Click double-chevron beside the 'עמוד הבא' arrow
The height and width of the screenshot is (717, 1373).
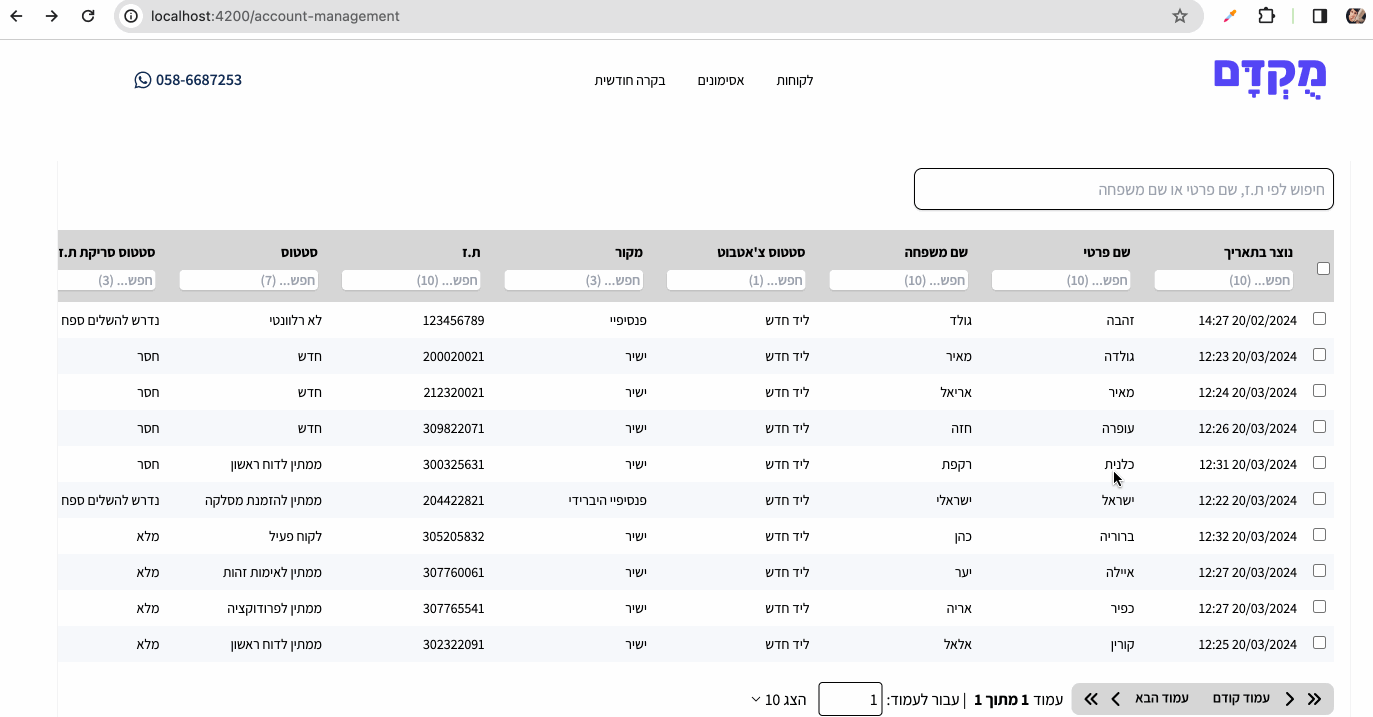point(1091,699)
